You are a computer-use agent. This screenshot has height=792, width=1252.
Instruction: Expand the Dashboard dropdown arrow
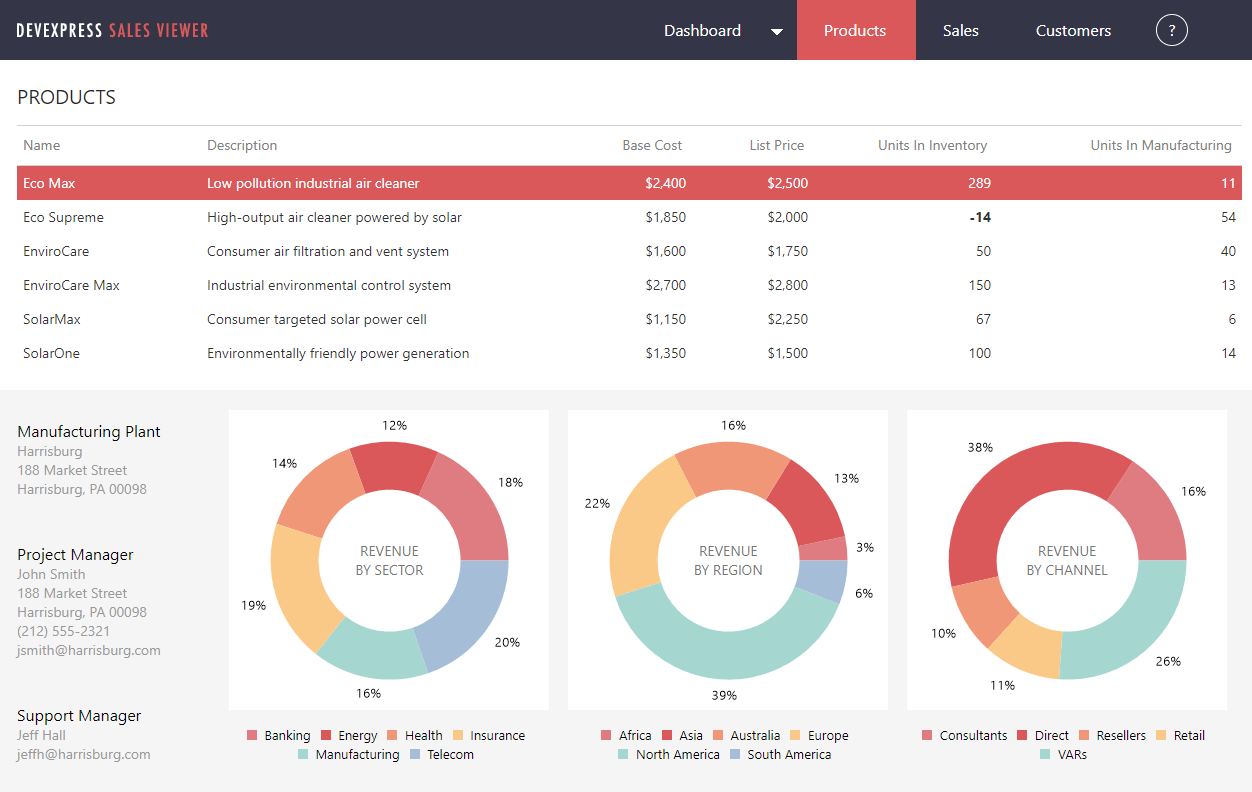pyautogui.click(x=777, y=31)
